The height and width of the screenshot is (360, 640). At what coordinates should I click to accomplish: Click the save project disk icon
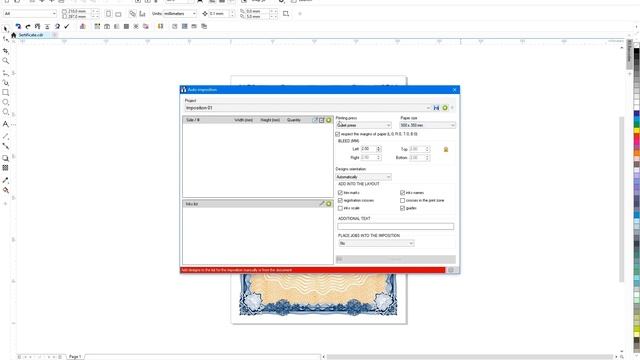[436, 108]
